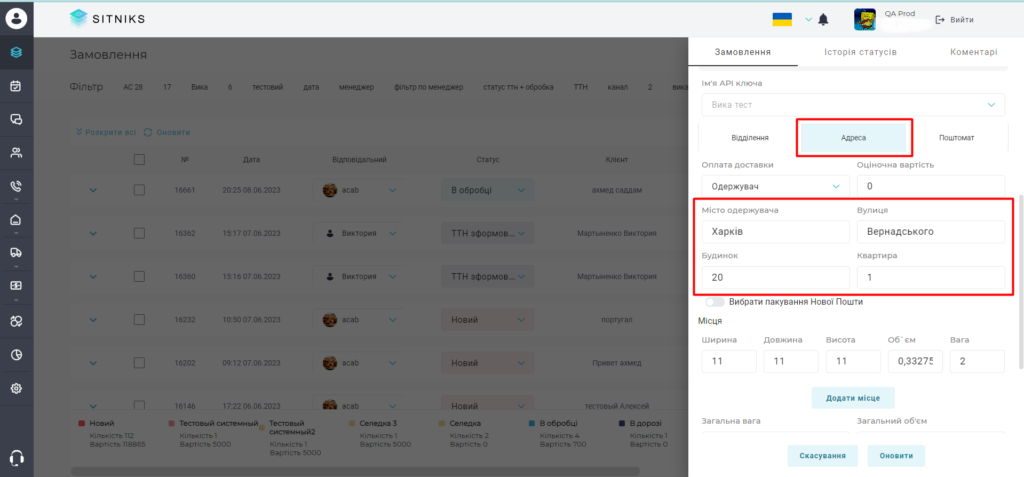Open the integrations circles icon in sidebar

16,321
